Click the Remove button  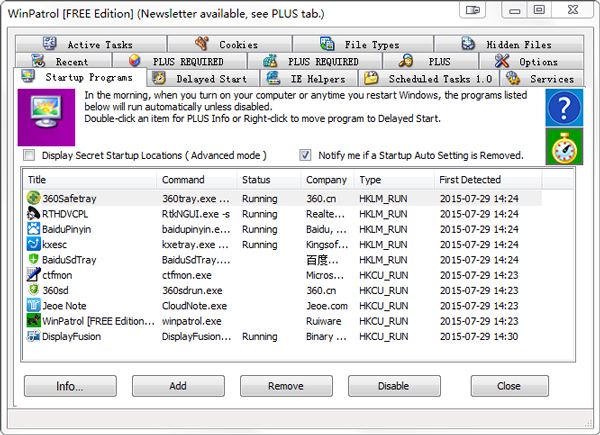tap(286, 386)
